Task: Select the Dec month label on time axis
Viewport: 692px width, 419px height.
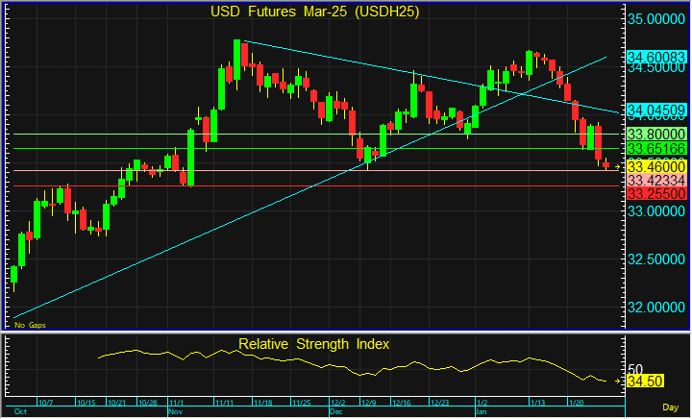Action: tap(335, 411)
